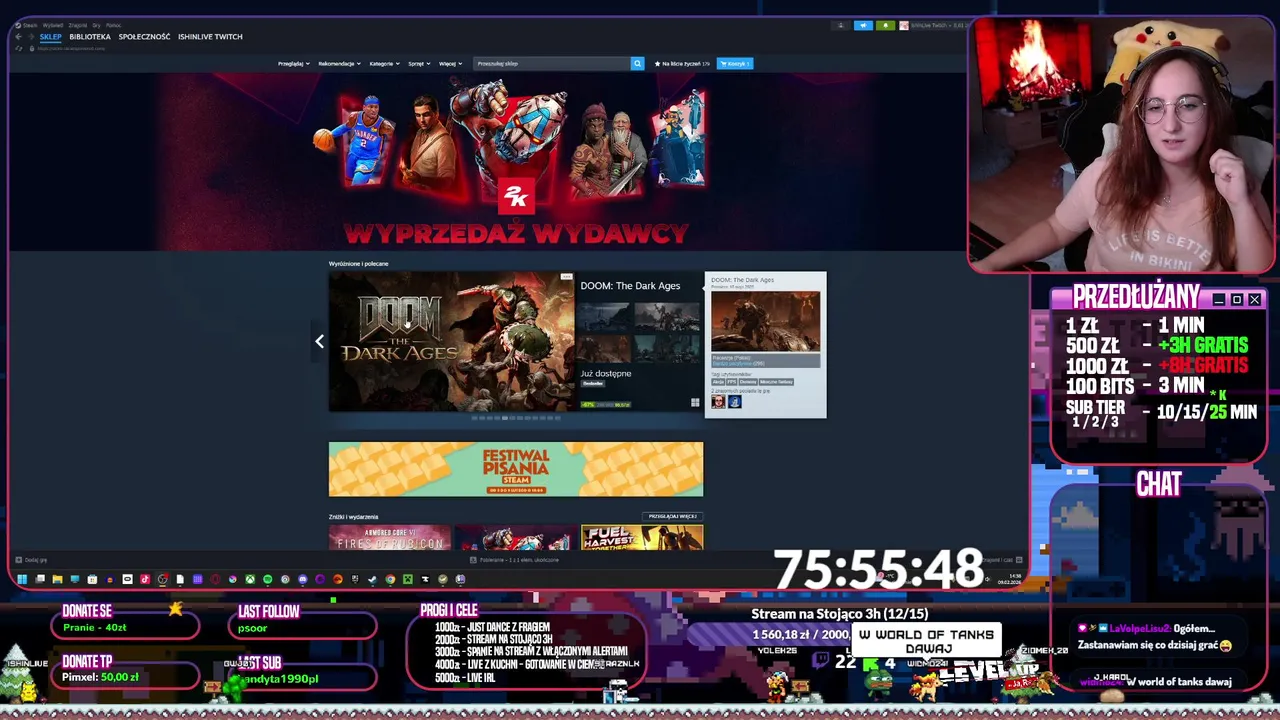Expand the Kategorie dropdown
This screenshot has height=720, width=1280.
tap(384, 63)
